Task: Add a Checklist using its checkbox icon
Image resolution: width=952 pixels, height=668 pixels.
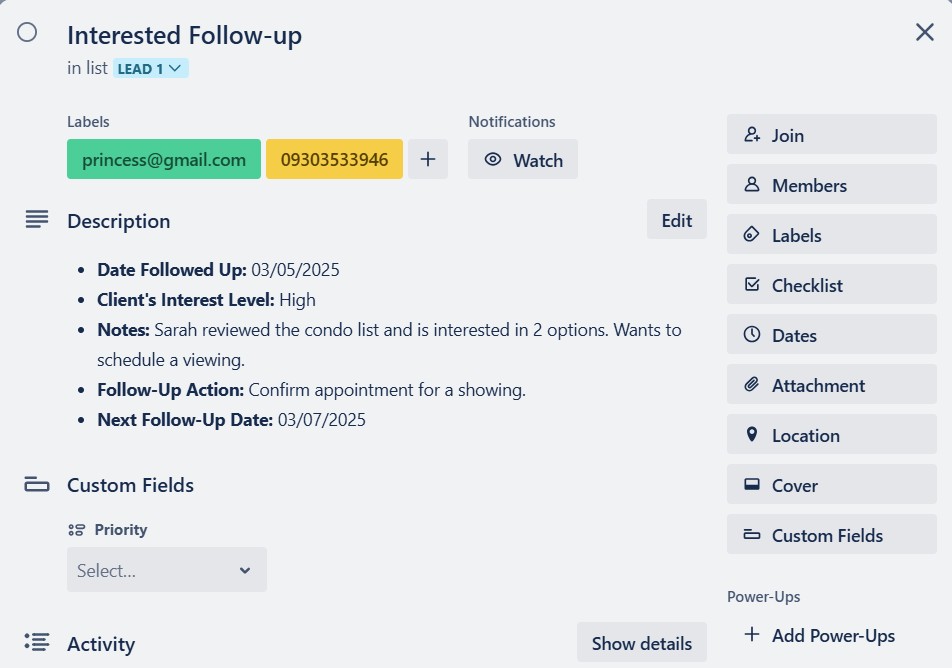Action: (752, 285)
